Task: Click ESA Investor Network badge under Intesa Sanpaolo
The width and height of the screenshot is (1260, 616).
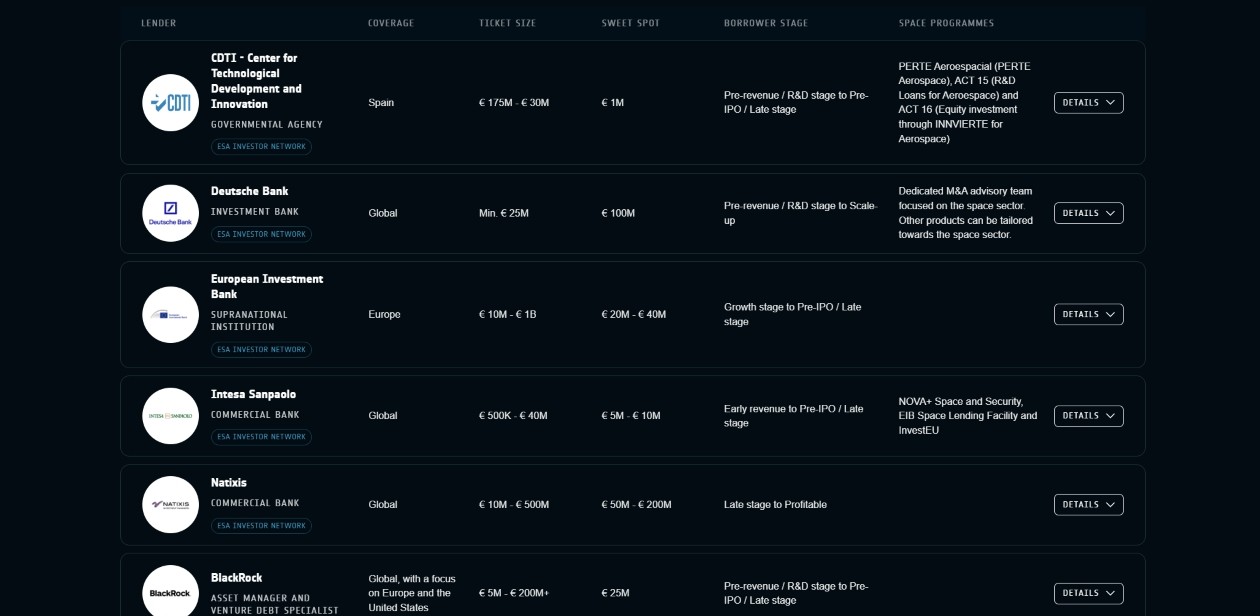Action: pyautogui.click(x=261, y=437)
